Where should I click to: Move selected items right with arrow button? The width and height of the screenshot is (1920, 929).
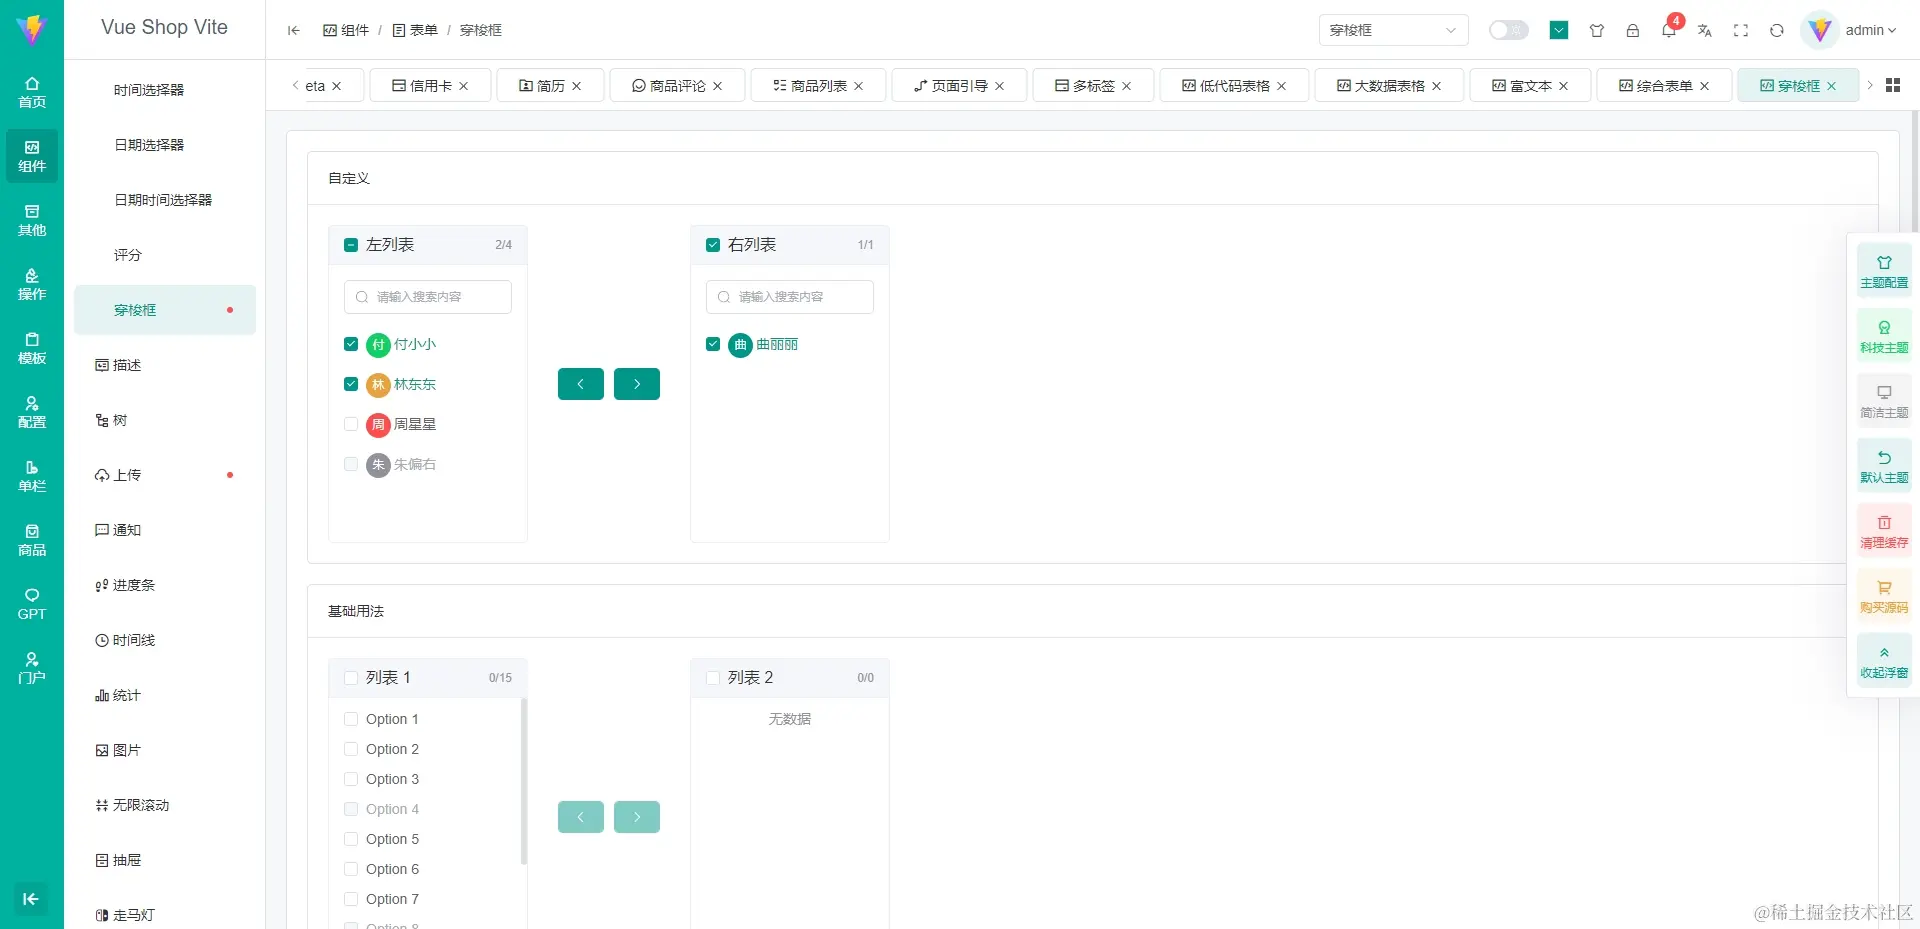(x=637, y=383)
